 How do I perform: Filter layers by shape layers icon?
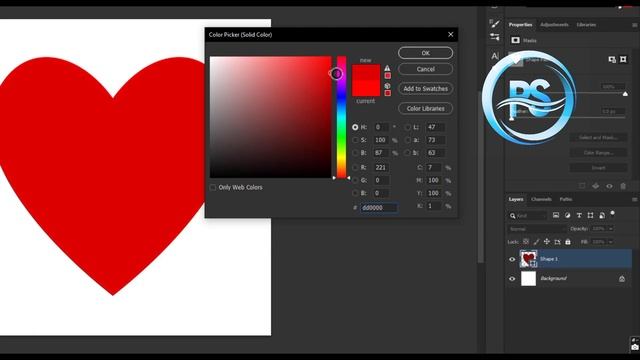pyautogui.click(x=590, y=215)
